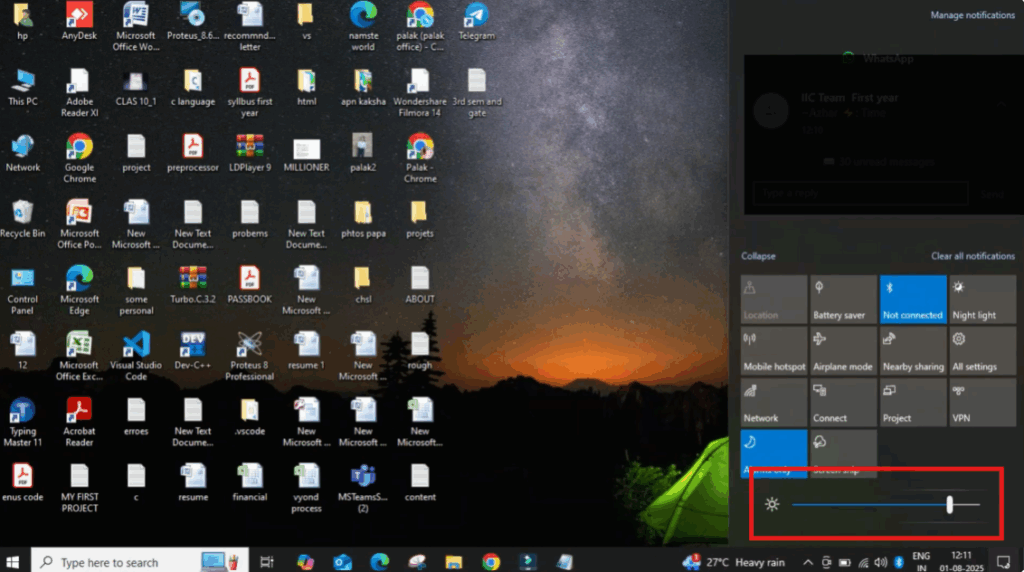Open the Connect quick action tile

pyautogui.click(x=843, y=403)
